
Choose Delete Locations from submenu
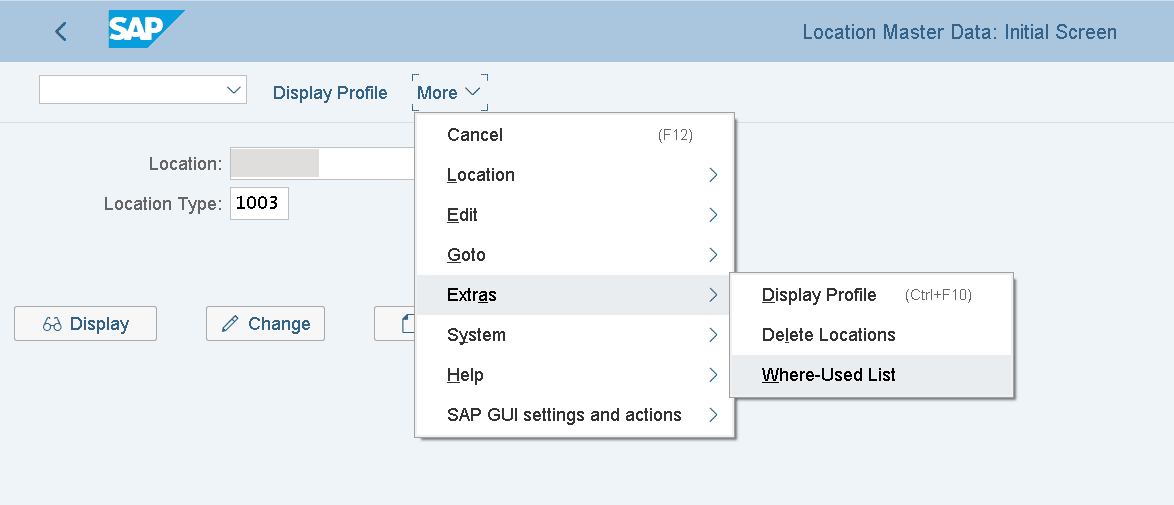(828, 335)
